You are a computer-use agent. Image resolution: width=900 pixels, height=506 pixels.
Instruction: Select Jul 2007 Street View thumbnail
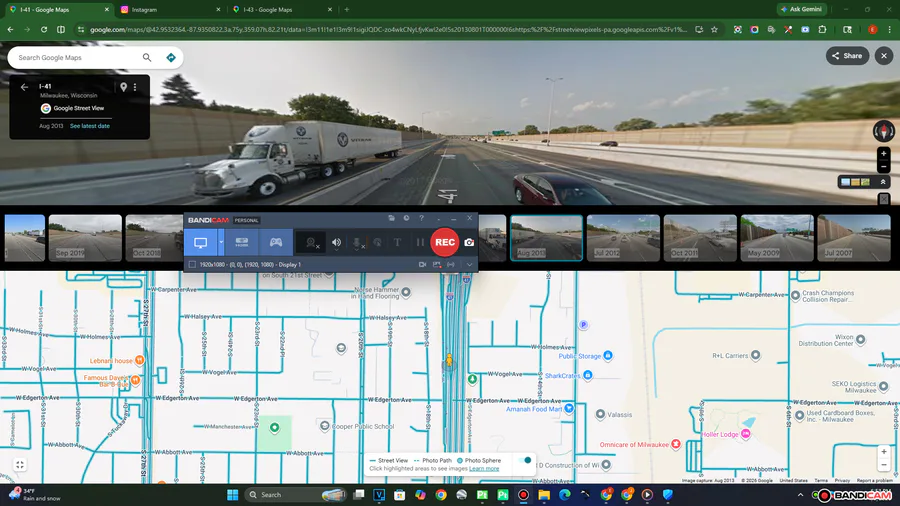pos(854,238)
